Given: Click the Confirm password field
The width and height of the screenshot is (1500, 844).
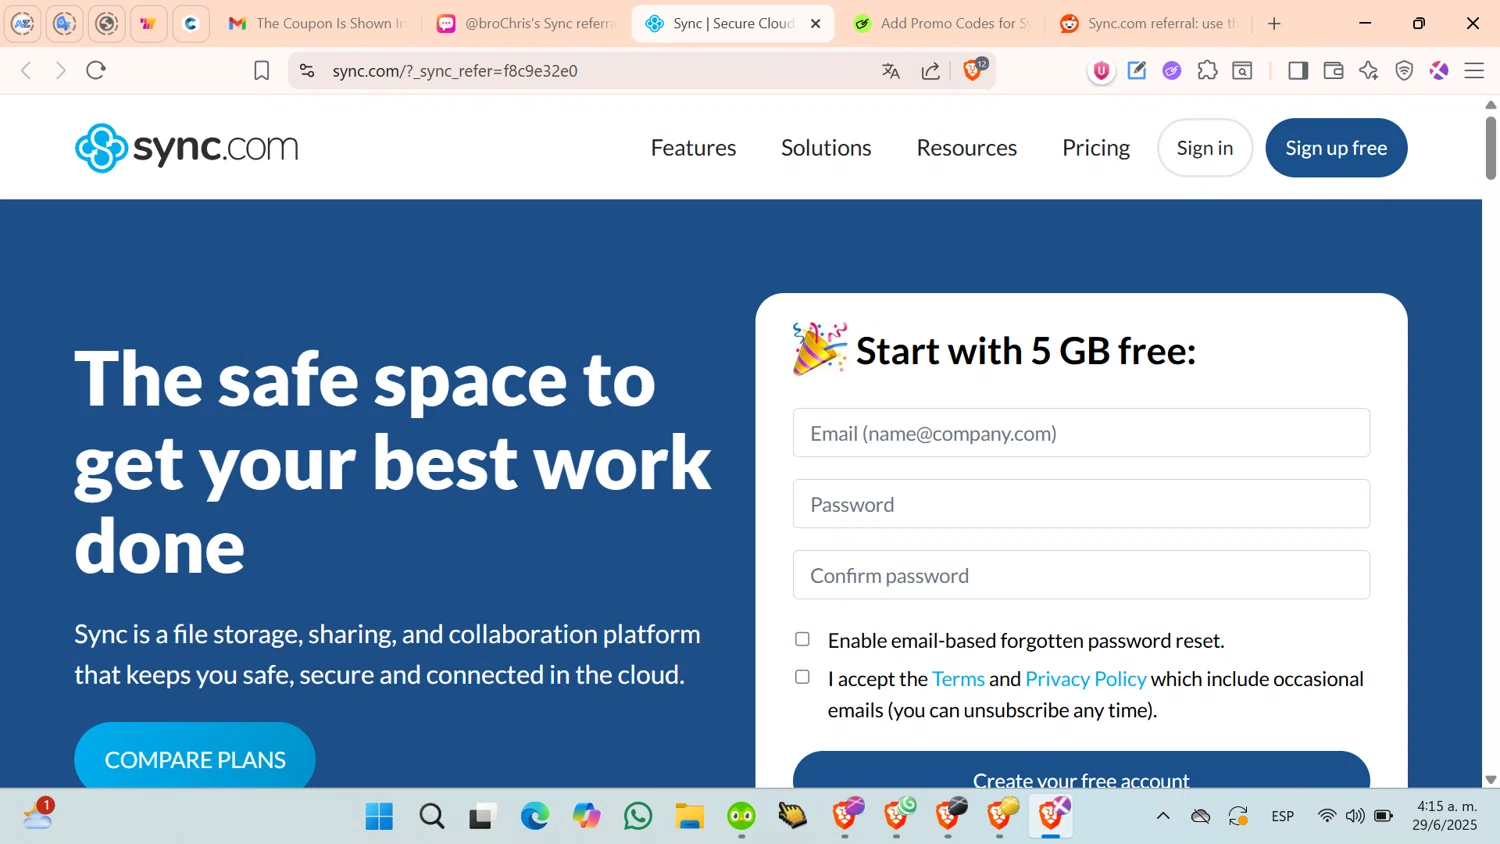Looking at the screenshot, I should pos(1081,575).
